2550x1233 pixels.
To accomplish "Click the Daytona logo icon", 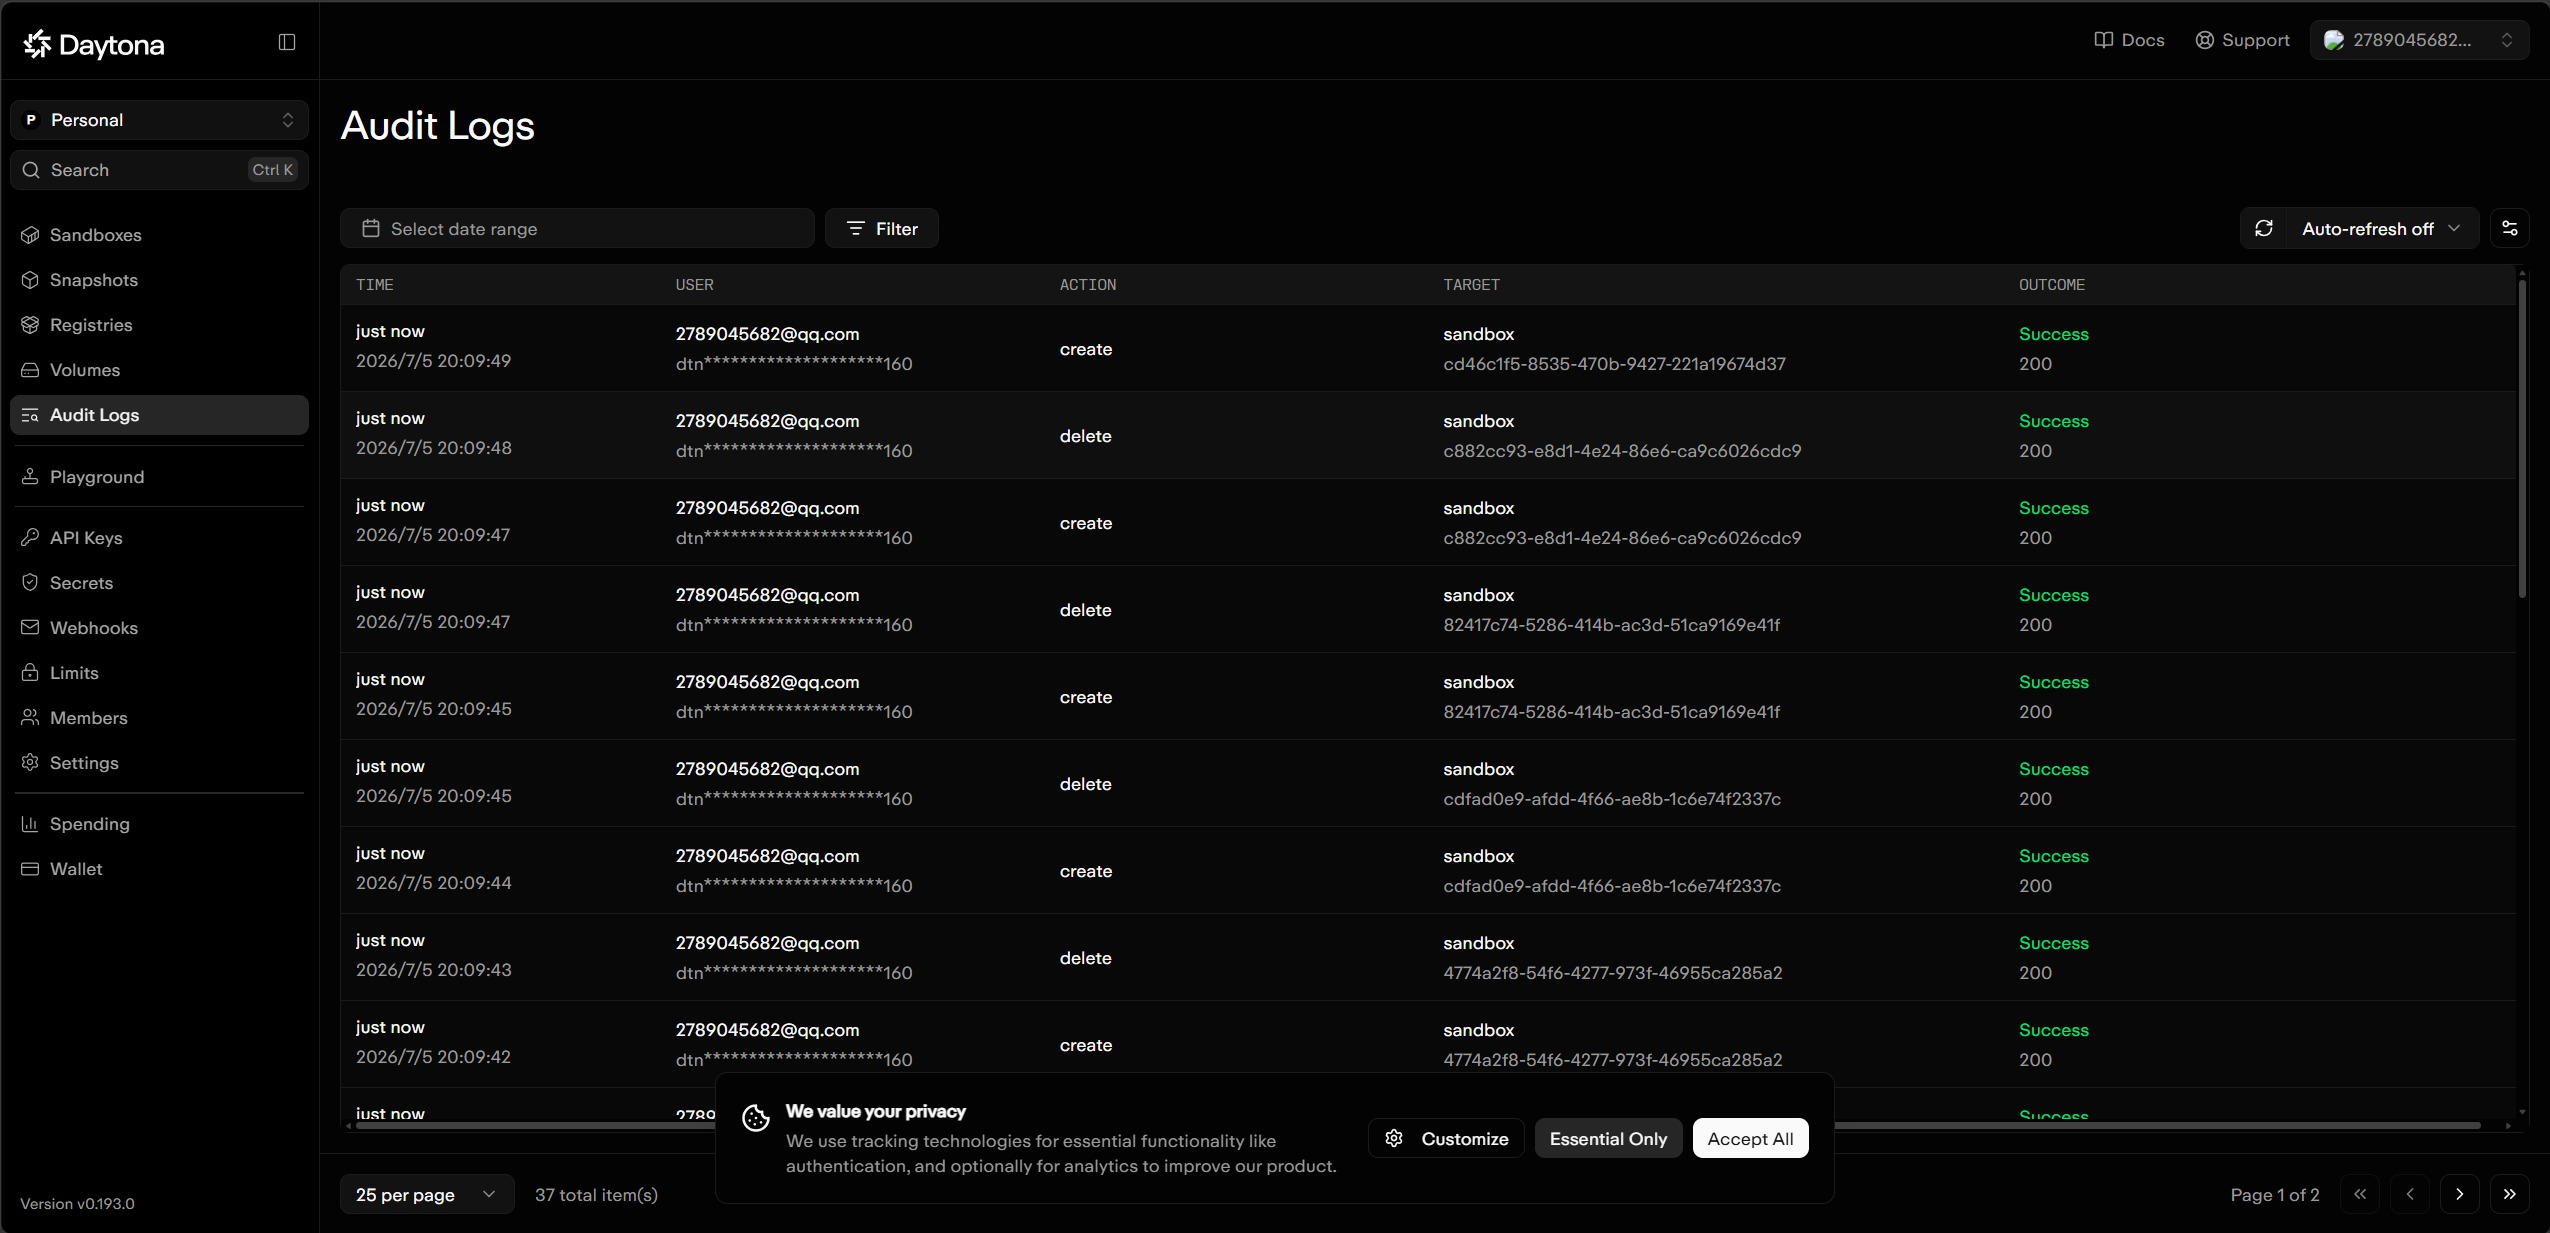I will click(x=37, y=43).
